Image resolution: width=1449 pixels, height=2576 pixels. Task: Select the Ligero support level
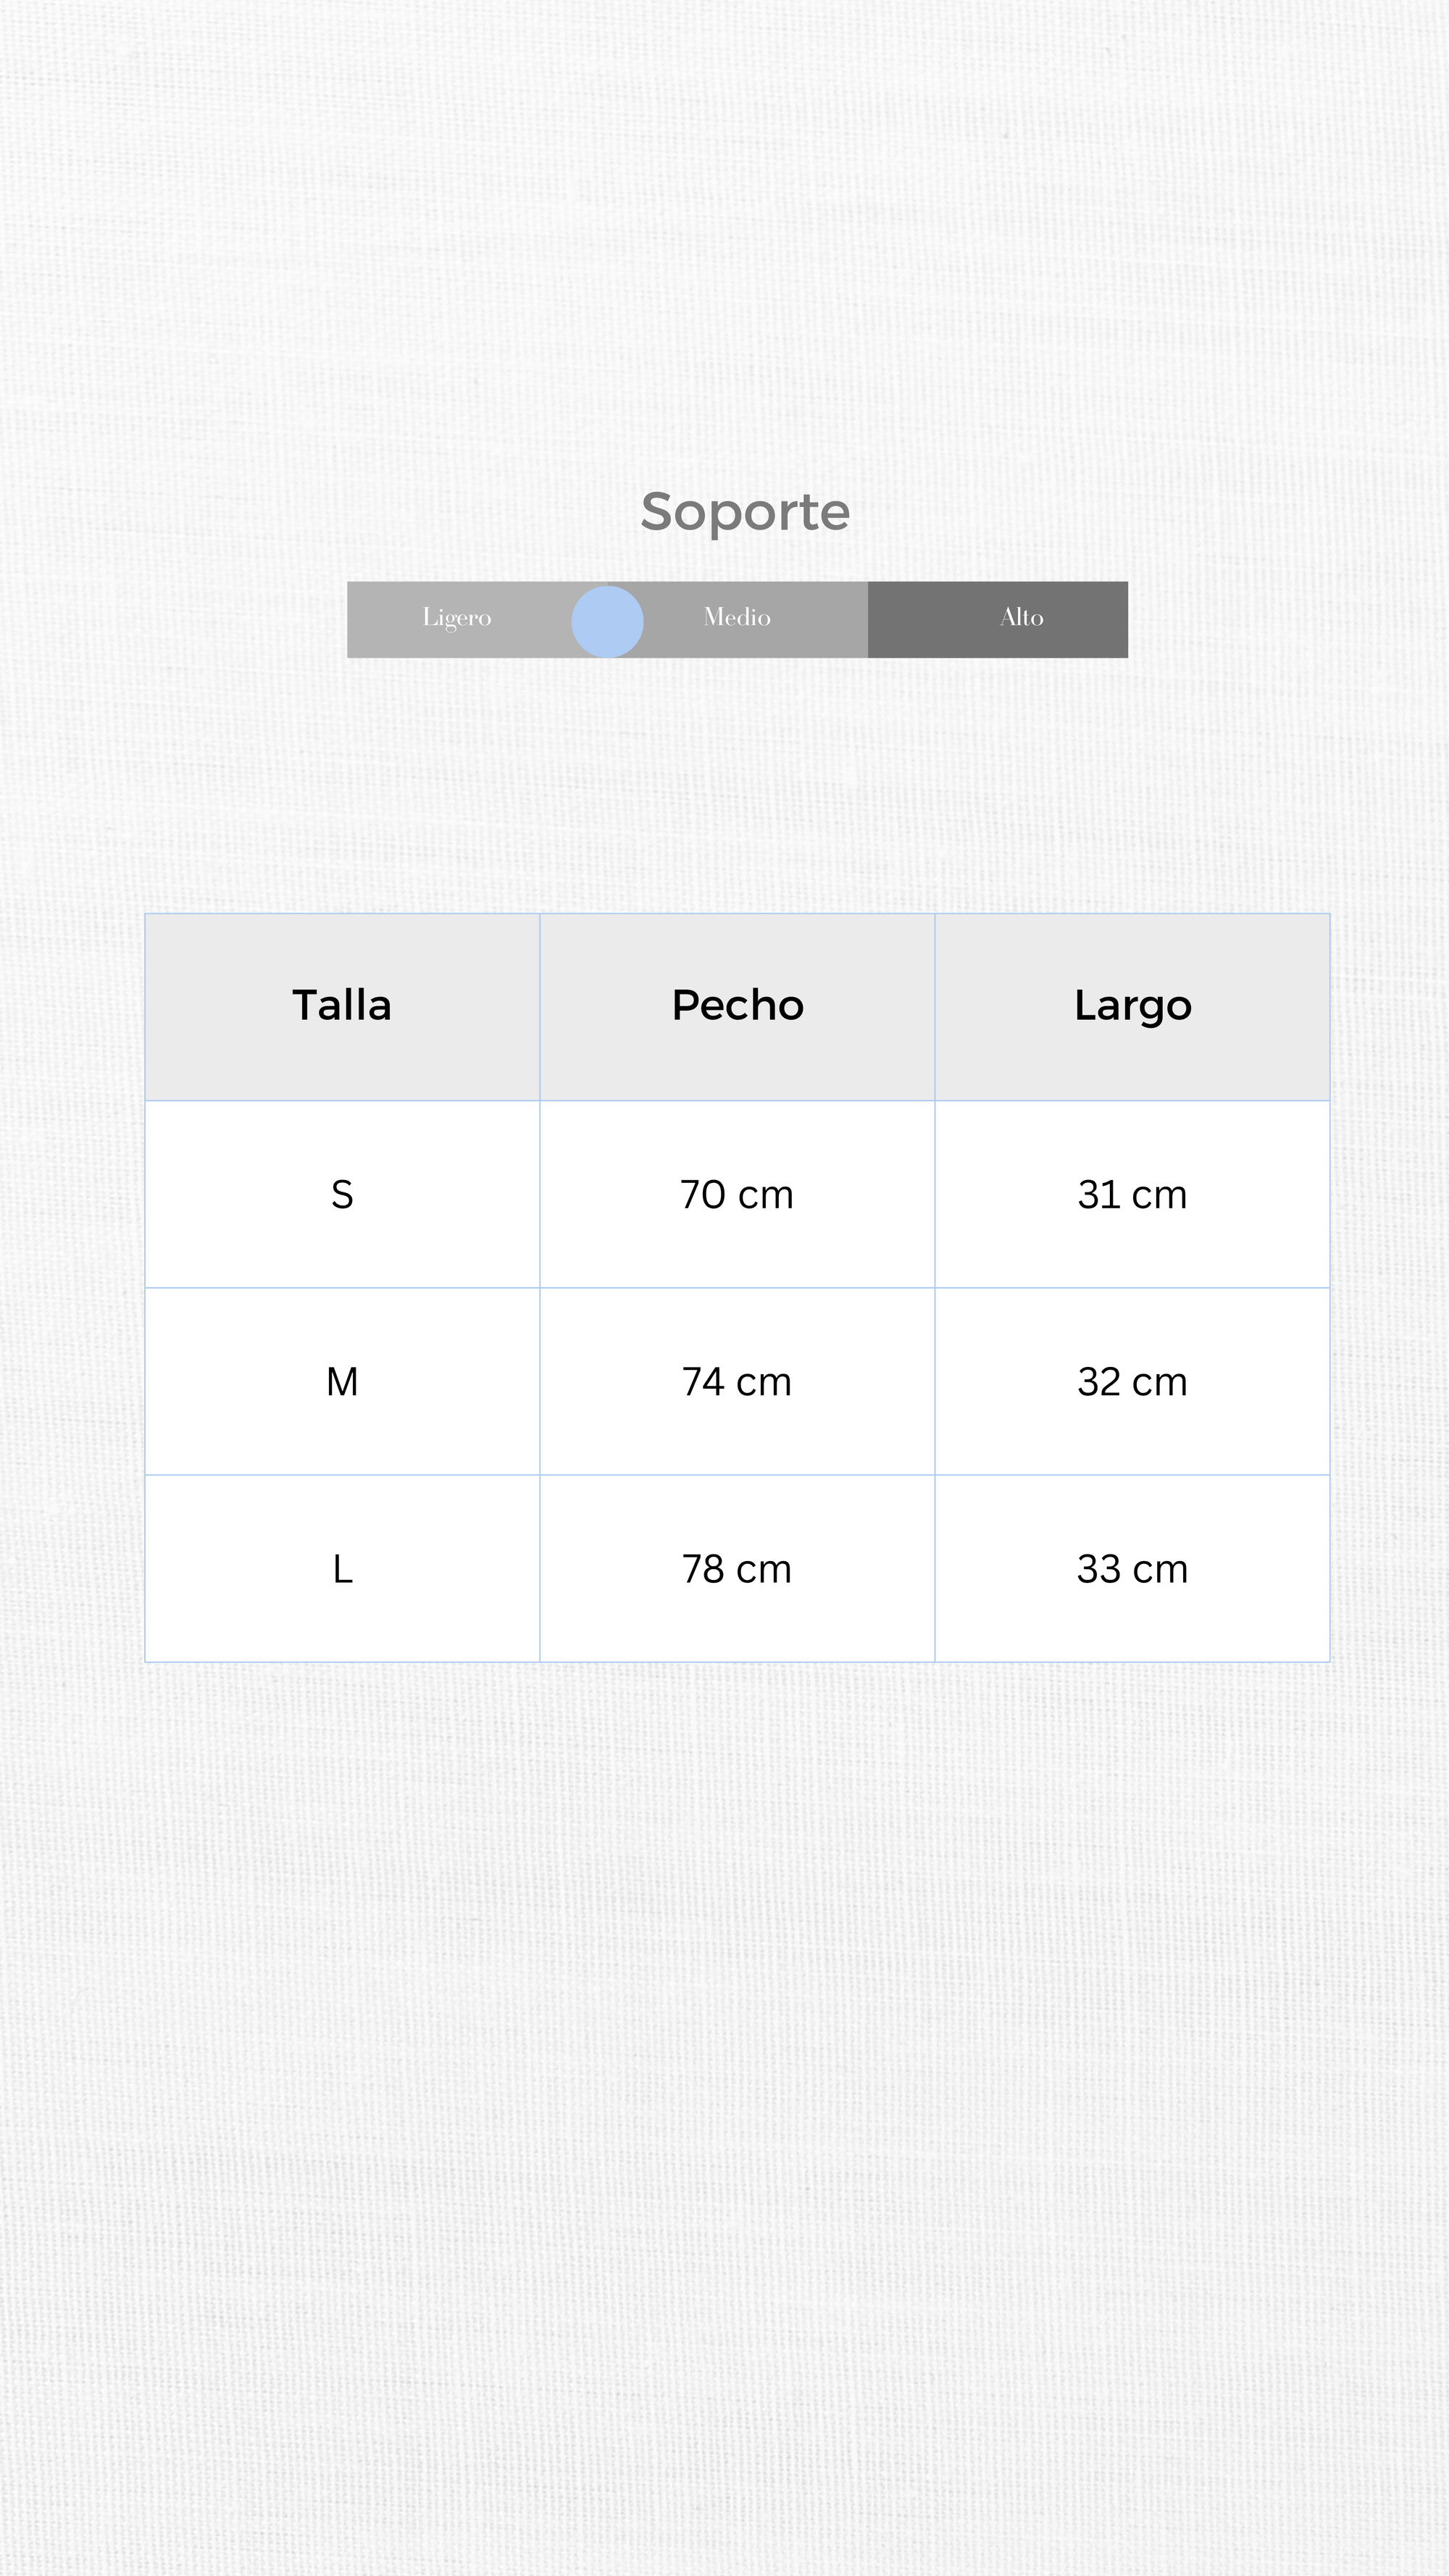[x=457, y=618]
